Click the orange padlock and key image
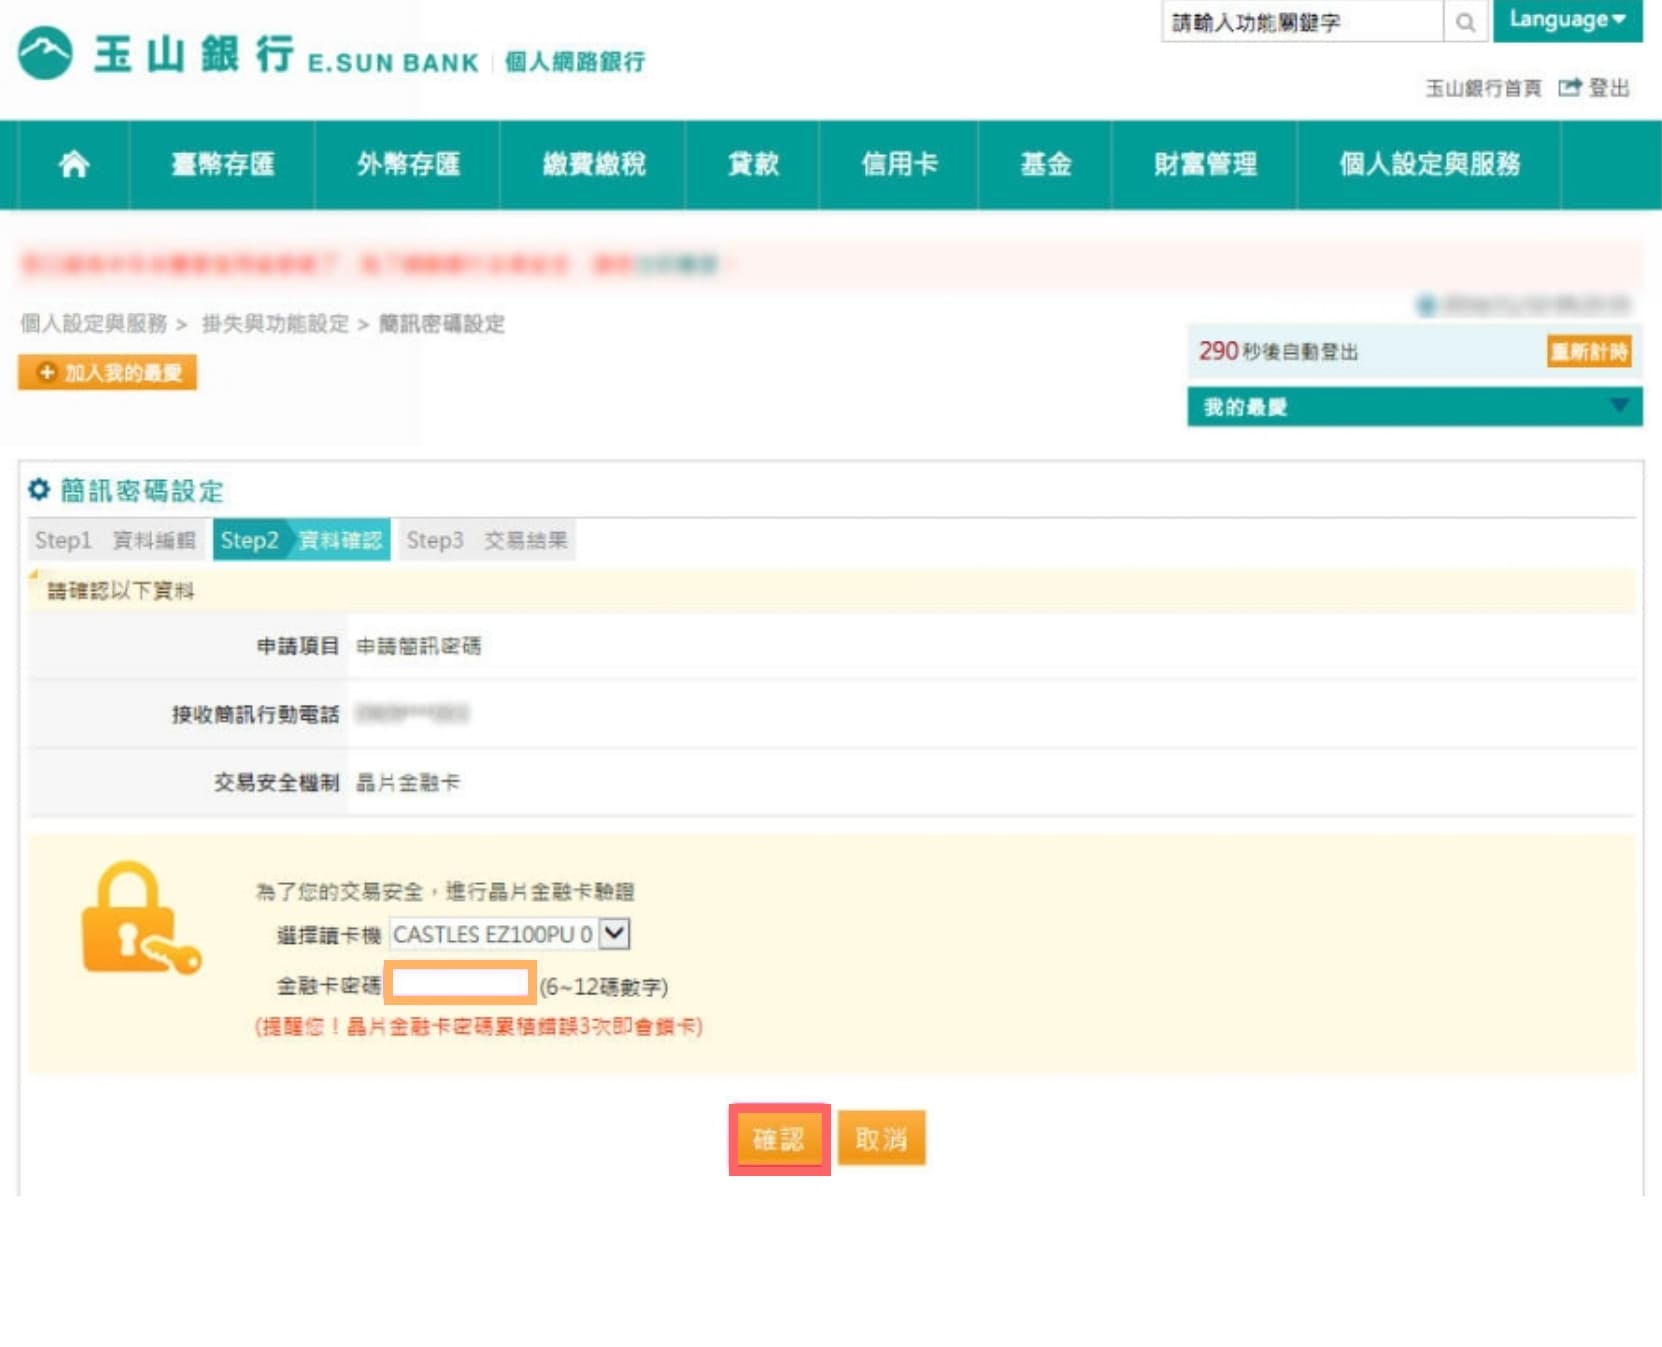Image resolution: width=1662 pixels, height=1347 pixels. coord(140,918)
